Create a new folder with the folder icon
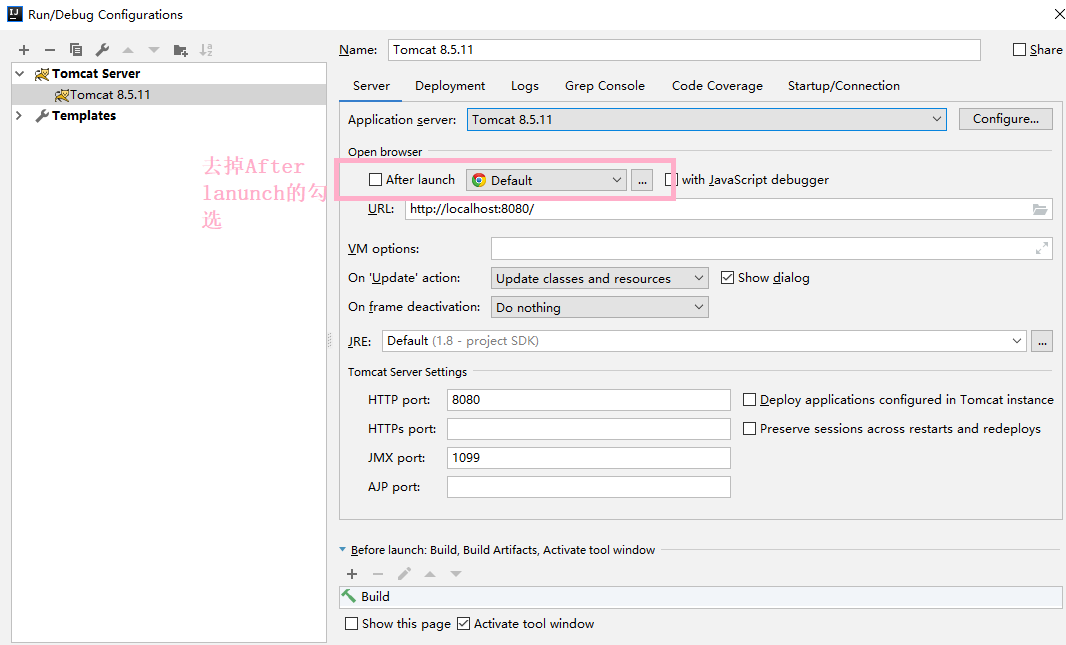The image size is (1066, 645). [180, 50]
